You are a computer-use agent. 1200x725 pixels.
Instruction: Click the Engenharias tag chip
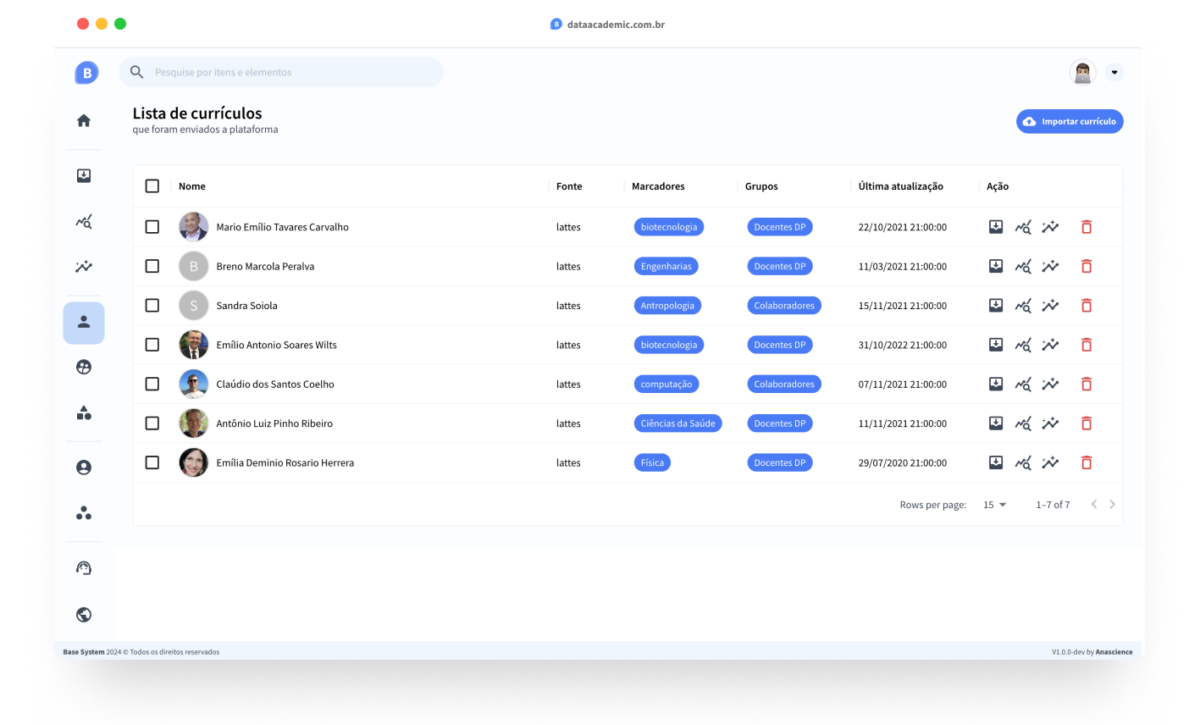666,266
